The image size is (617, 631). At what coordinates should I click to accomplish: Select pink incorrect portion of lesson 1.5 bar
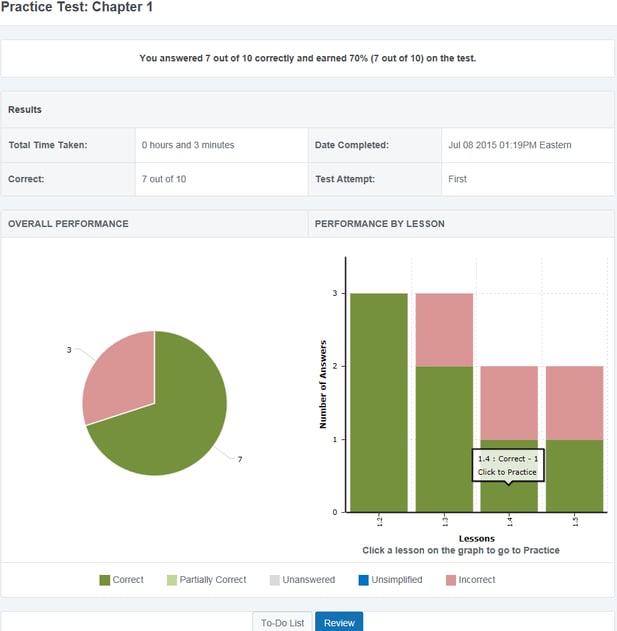pyautogui.click(x=574, y=402)
